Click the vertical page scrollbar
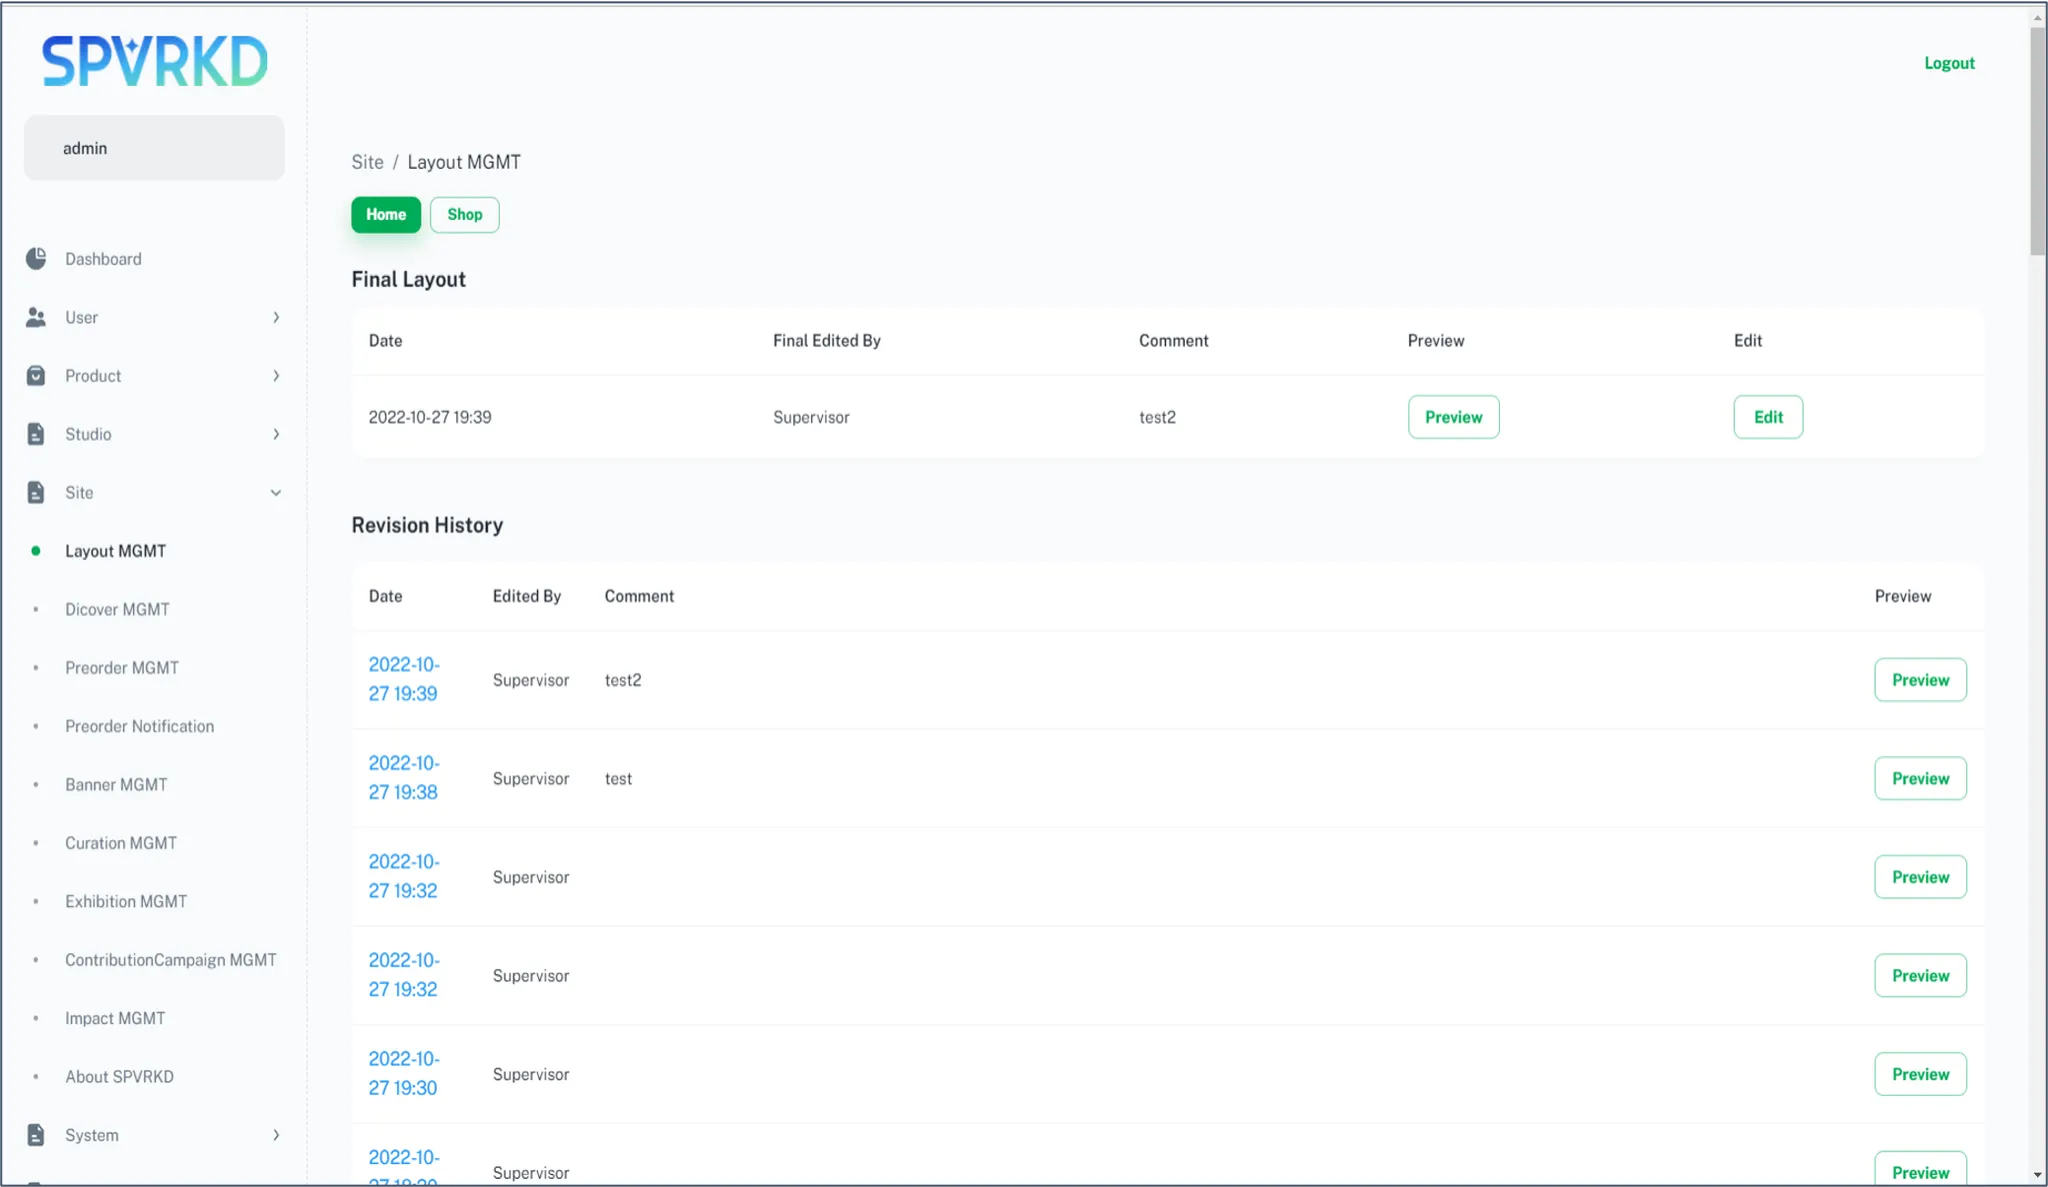Viewport: 2048px width, 1187px height. pos(2037,140)
